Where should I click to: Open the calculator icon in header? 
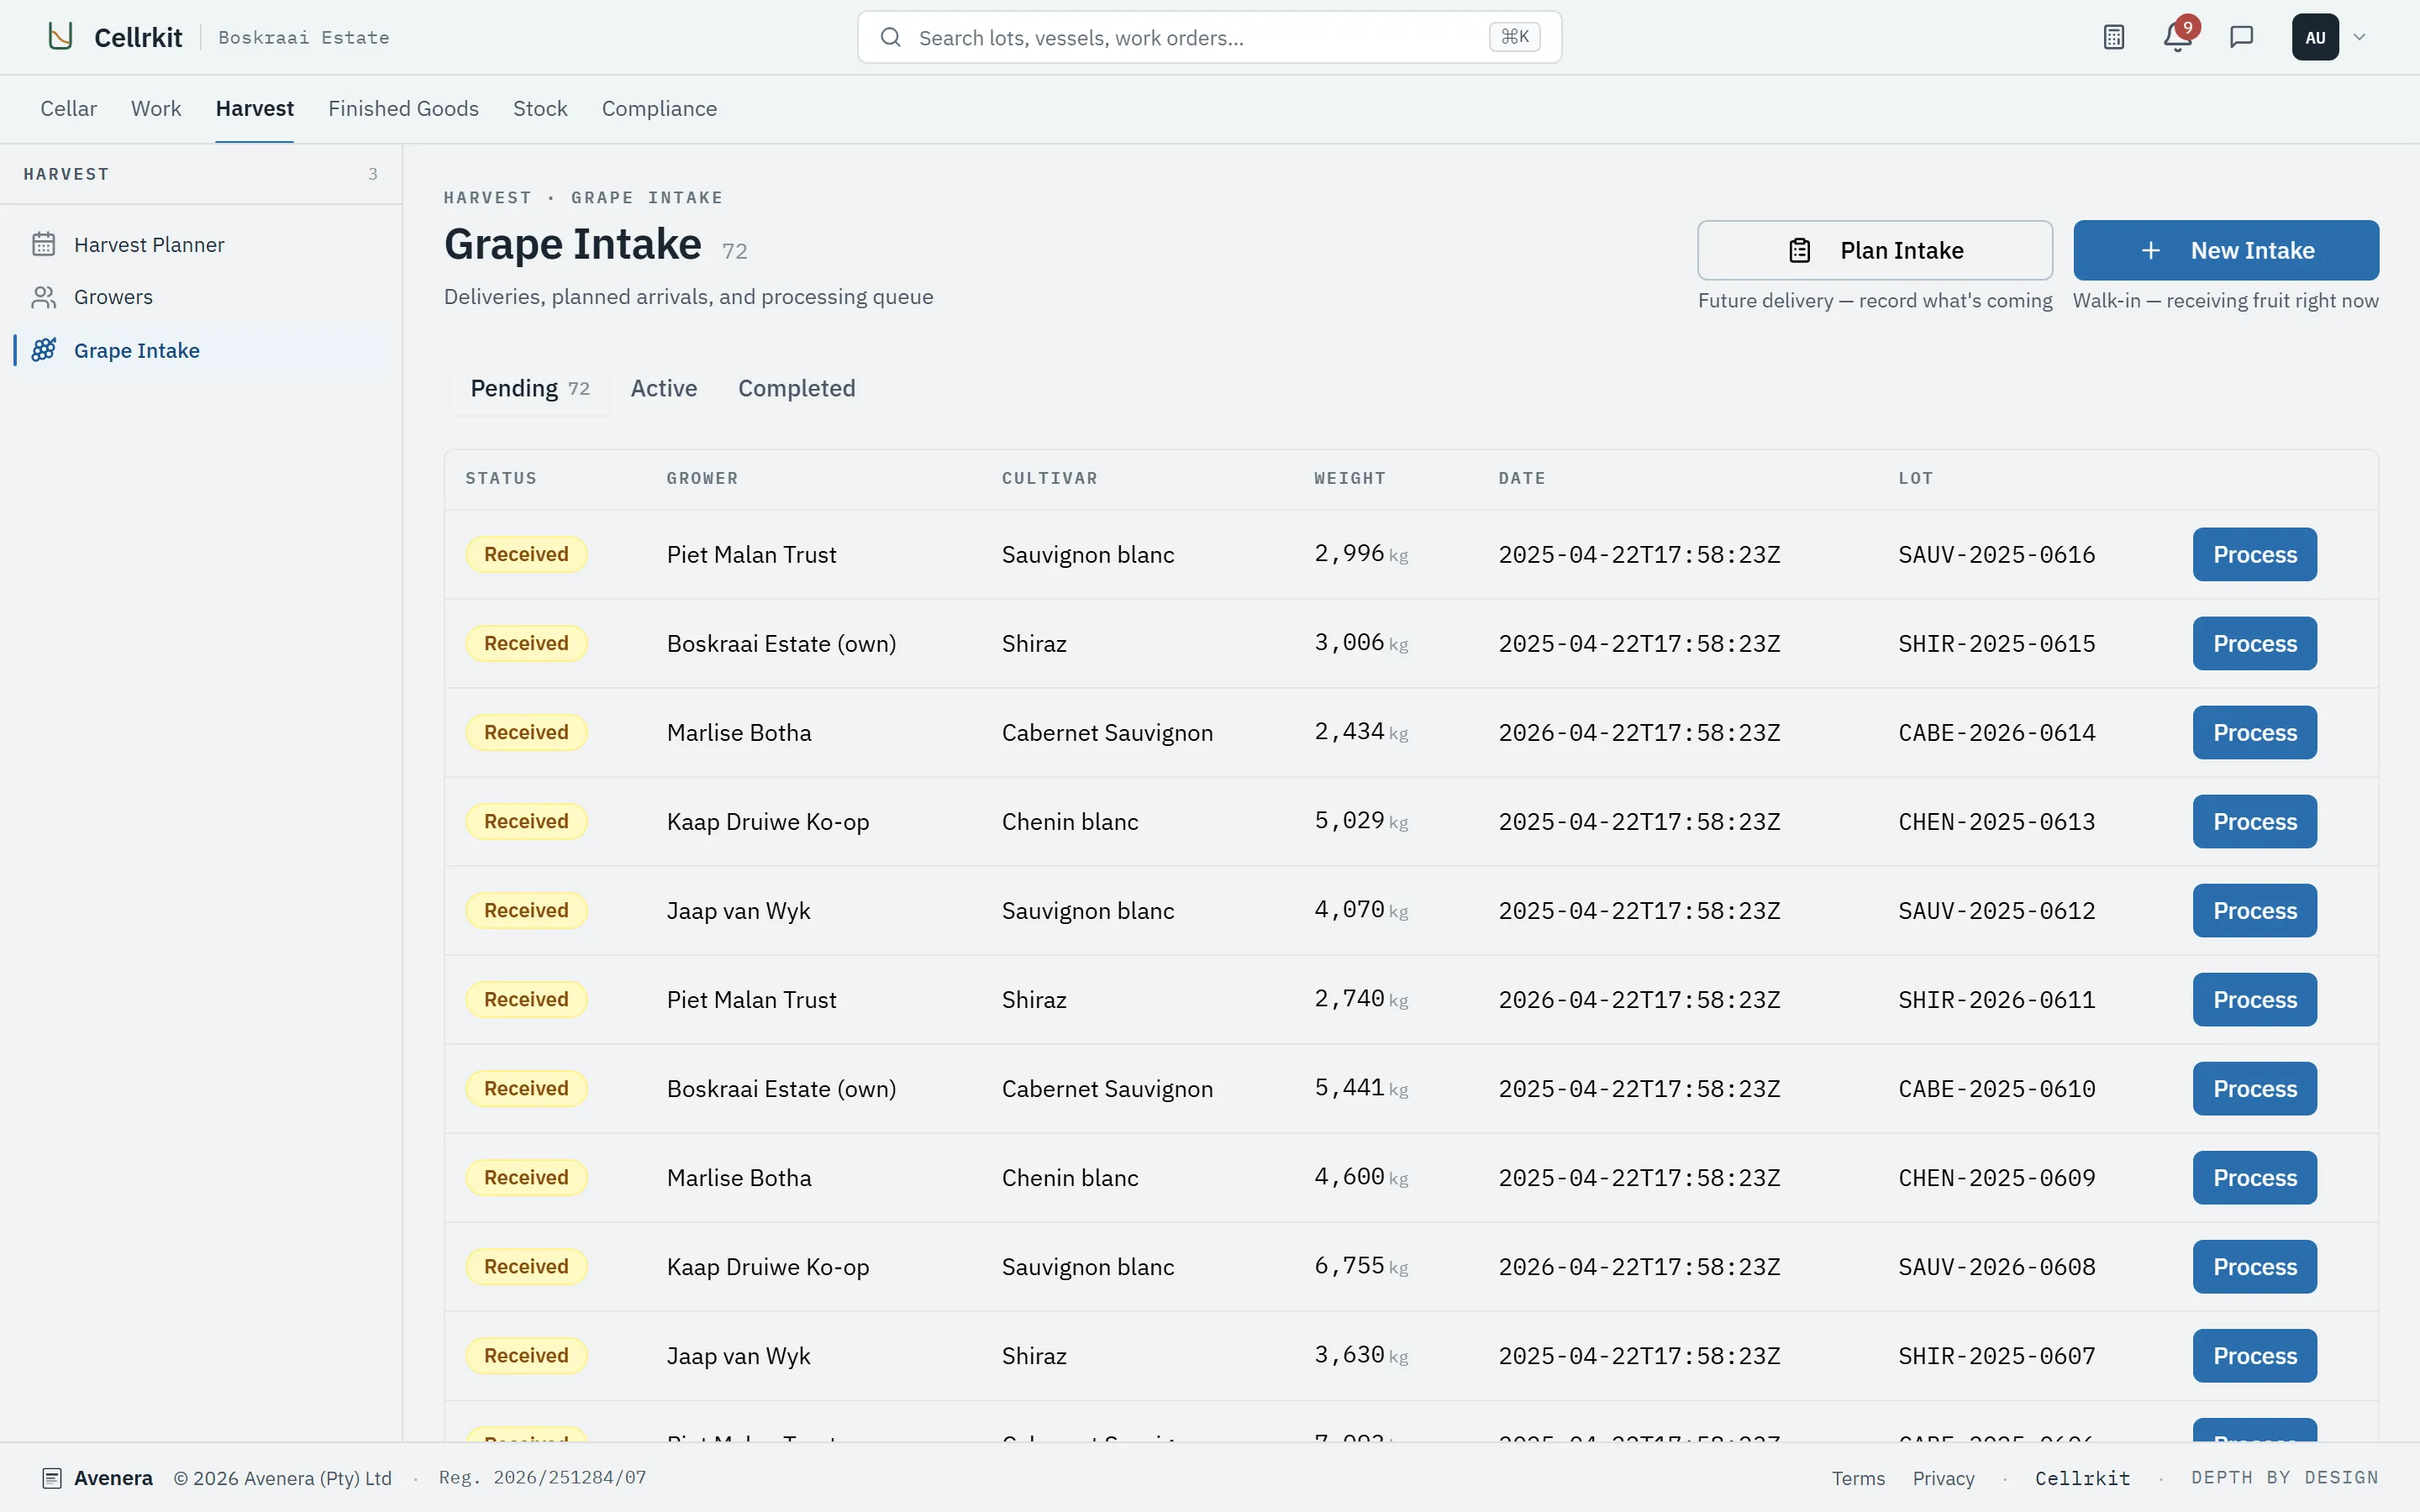[x=2113, y=37]
